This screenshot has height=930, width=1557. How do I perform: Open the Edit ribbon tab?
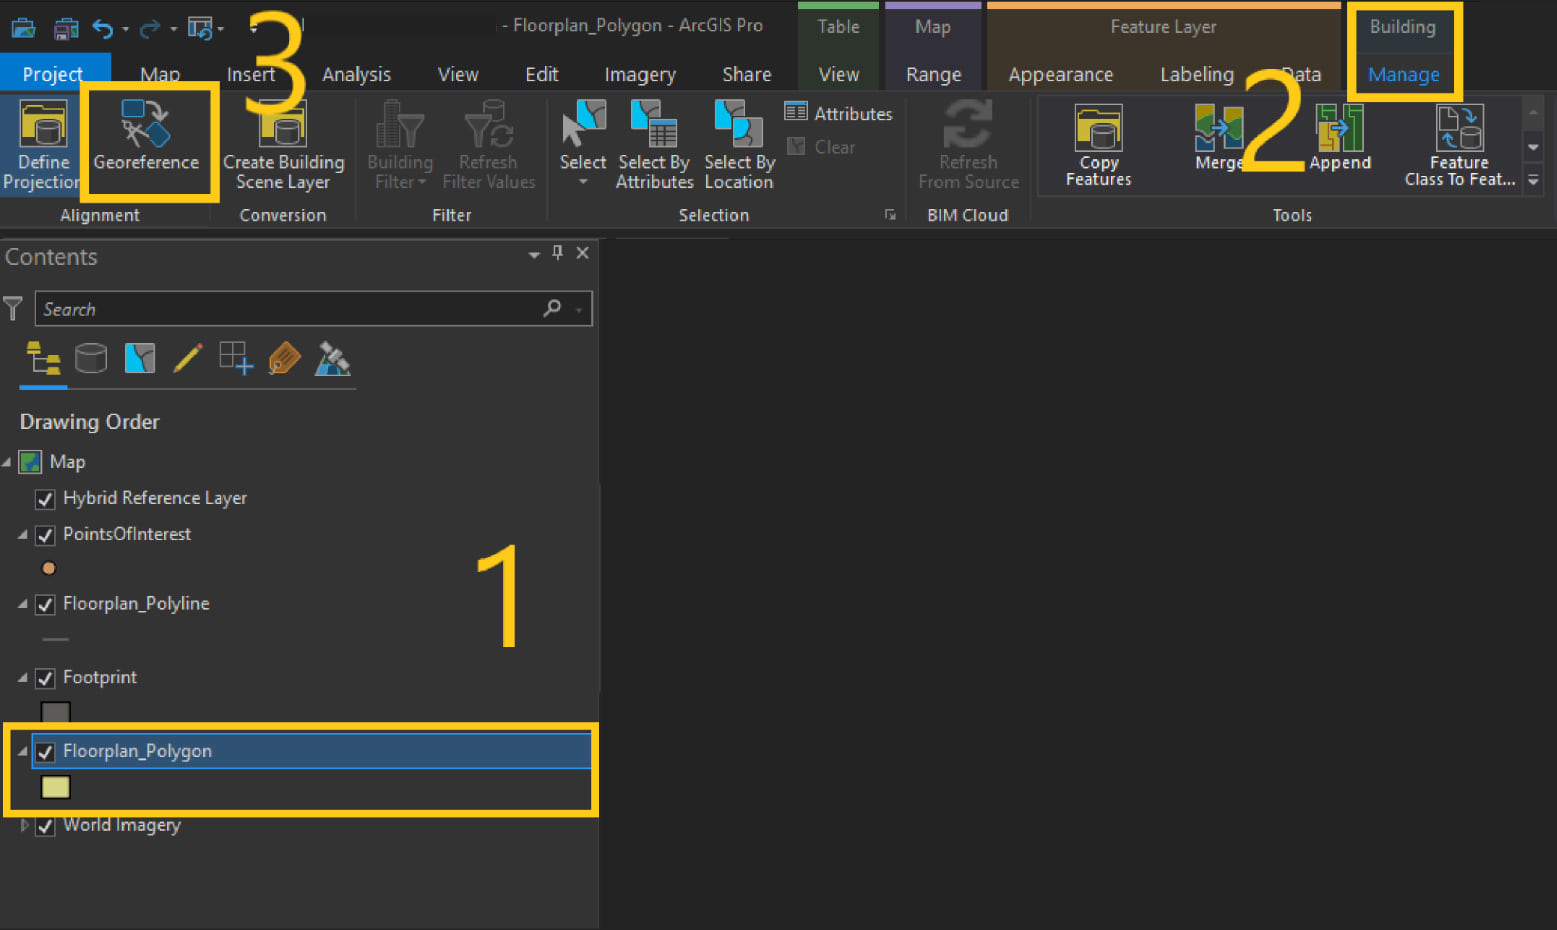point(542,74)
